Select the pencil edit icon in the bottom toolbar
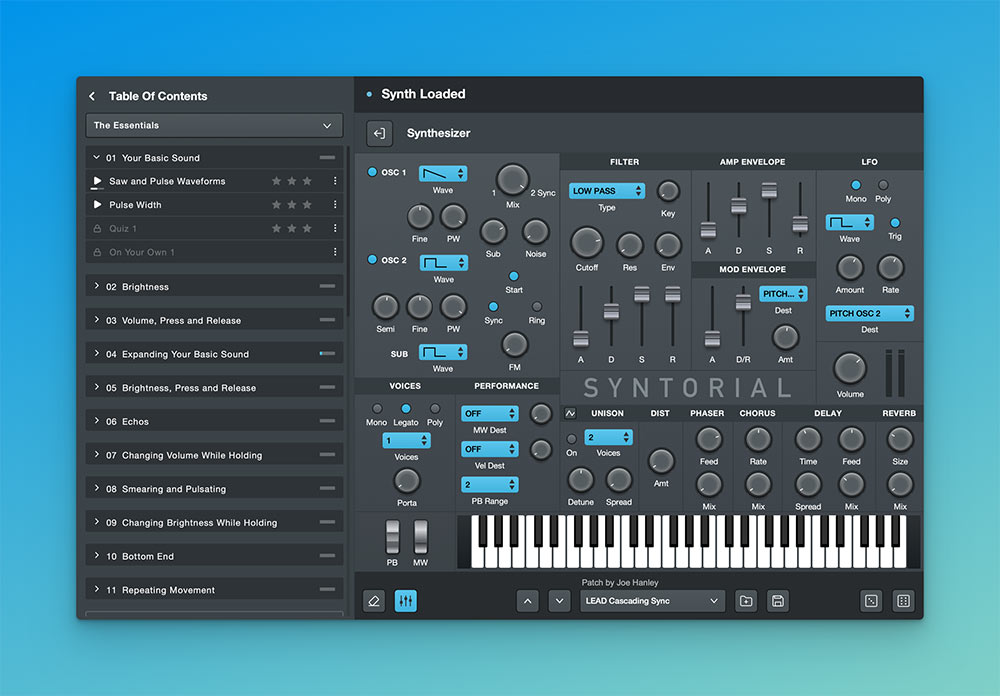This screenshot has width=1000, height=696. [373, 600]
